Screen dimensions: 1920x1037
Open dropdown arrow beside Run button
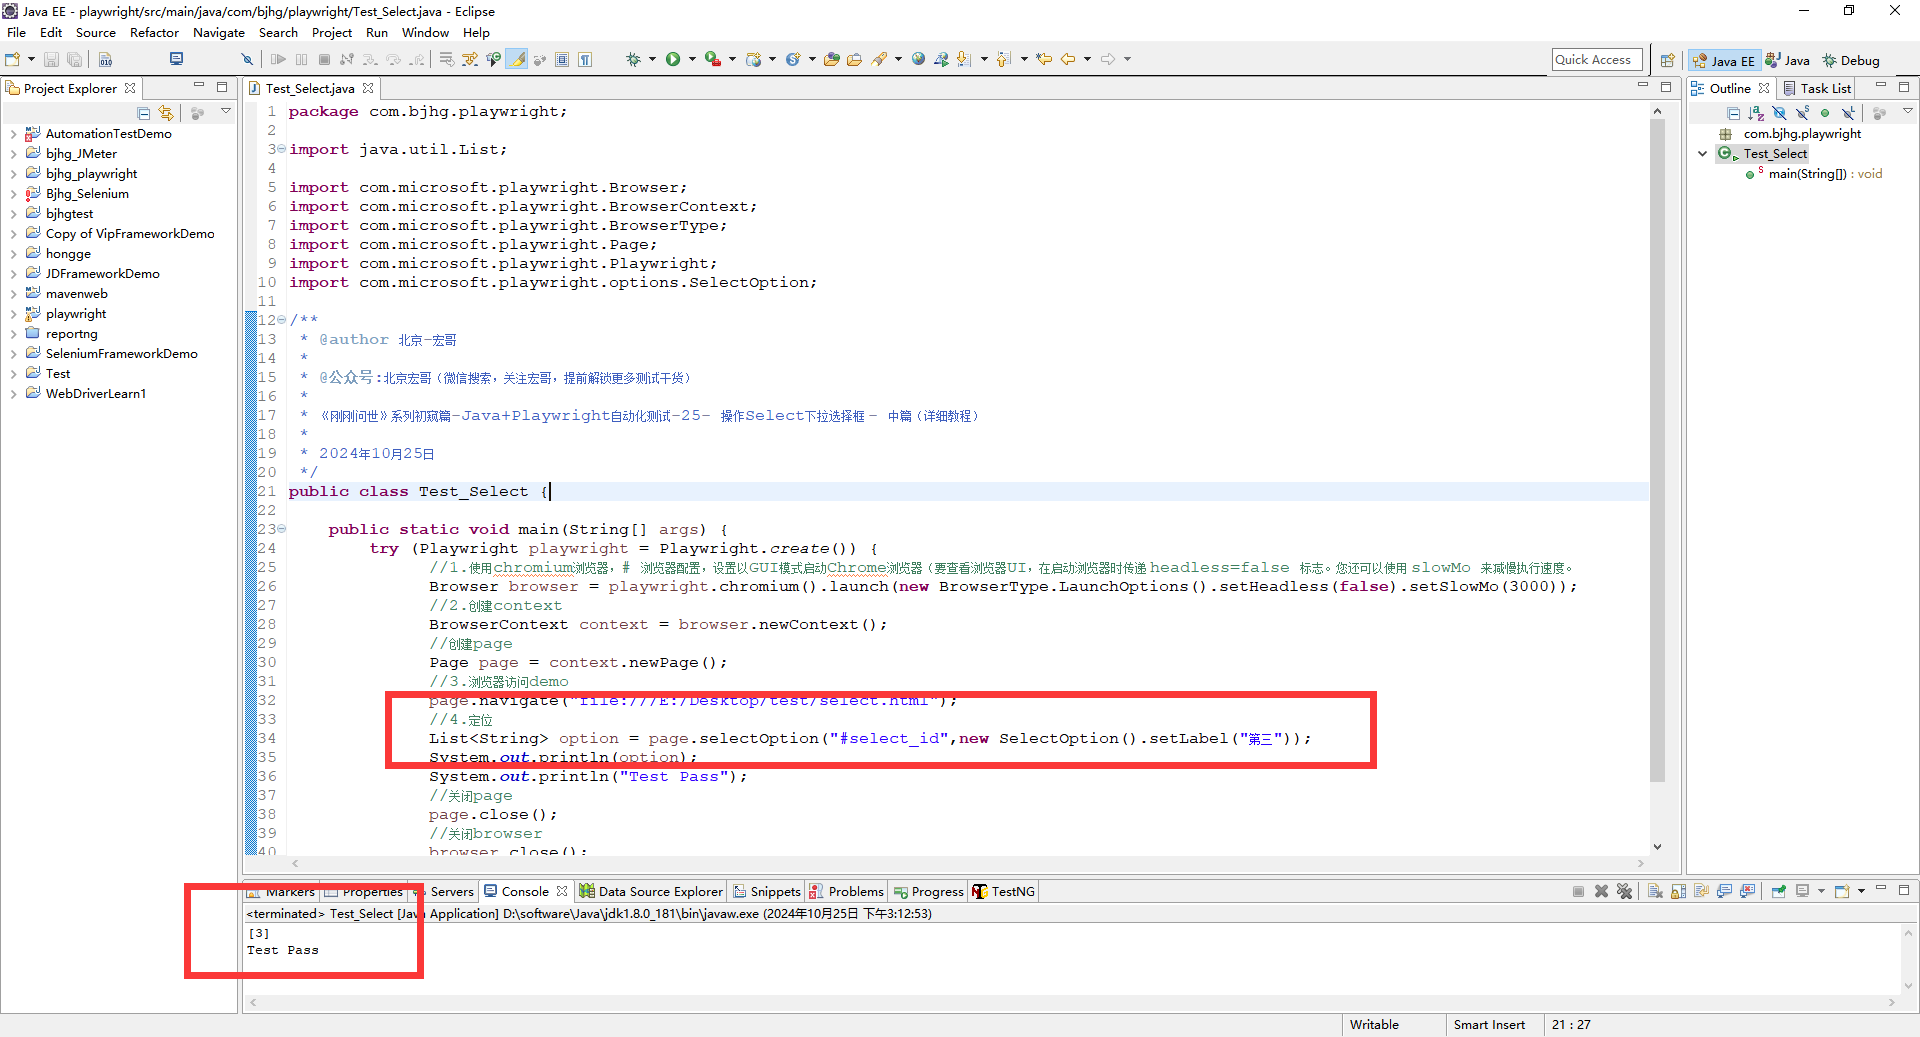point(691,60)
